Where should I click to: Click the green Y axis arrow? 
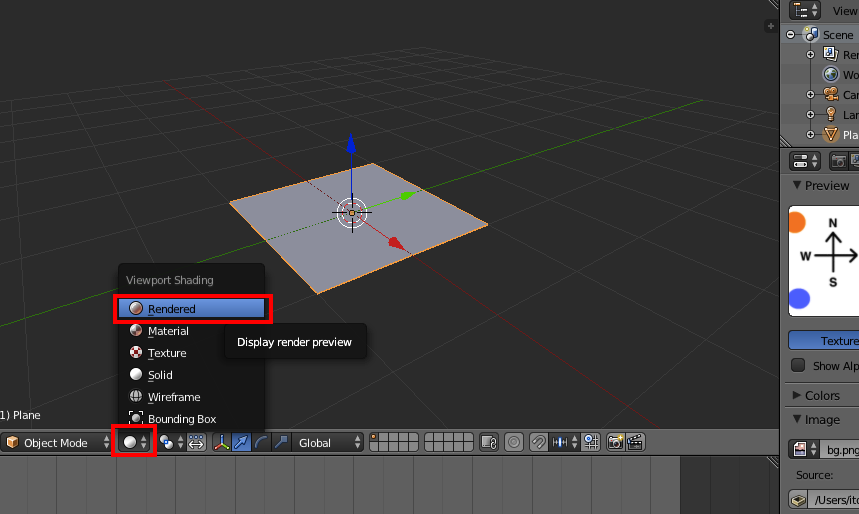(408, 195)
